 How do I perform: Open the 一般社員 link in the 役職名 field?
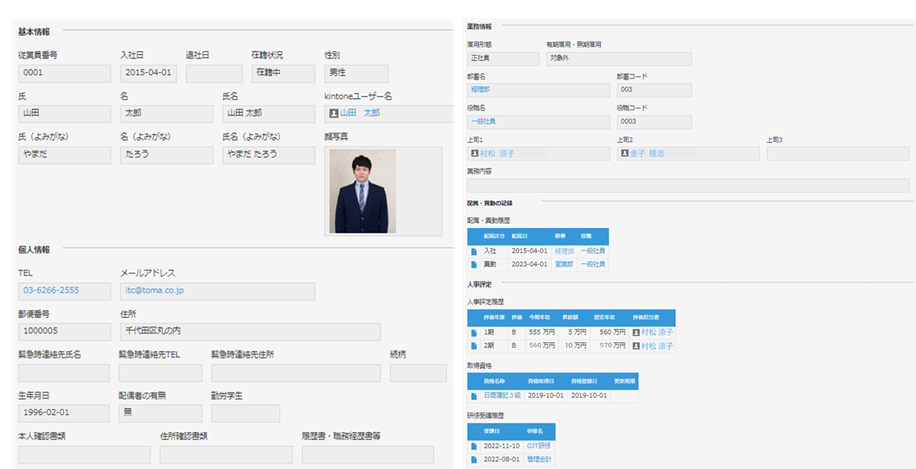coord(483,121)
